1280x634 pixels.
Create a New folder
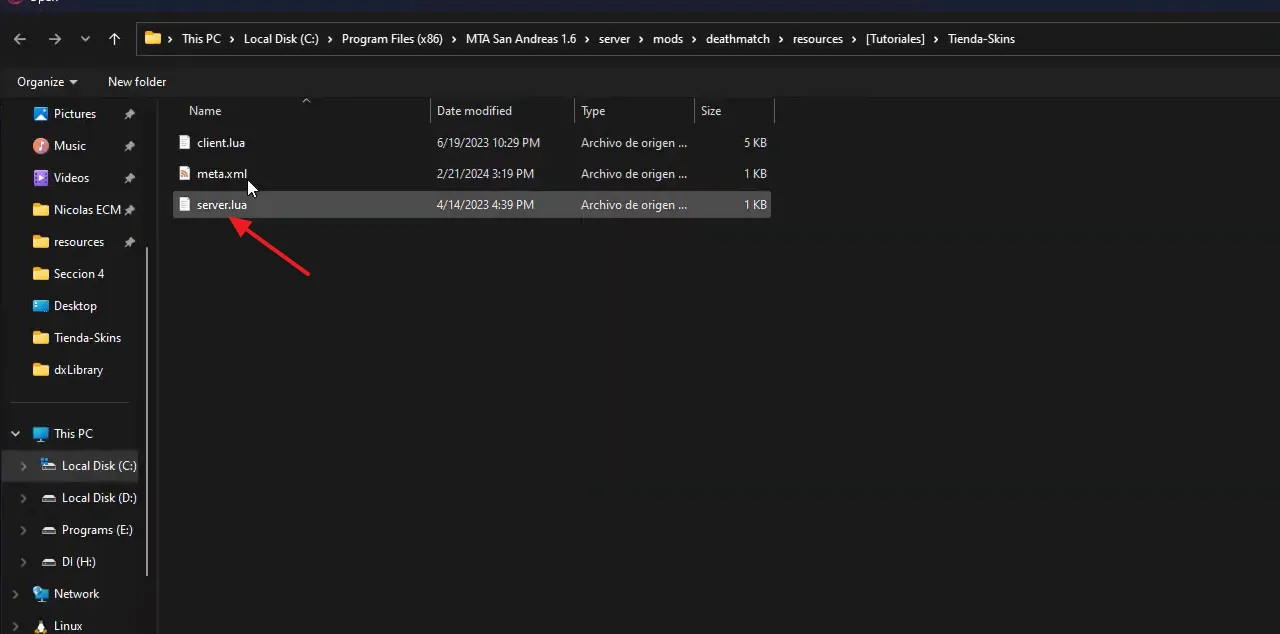pos(137,82)
